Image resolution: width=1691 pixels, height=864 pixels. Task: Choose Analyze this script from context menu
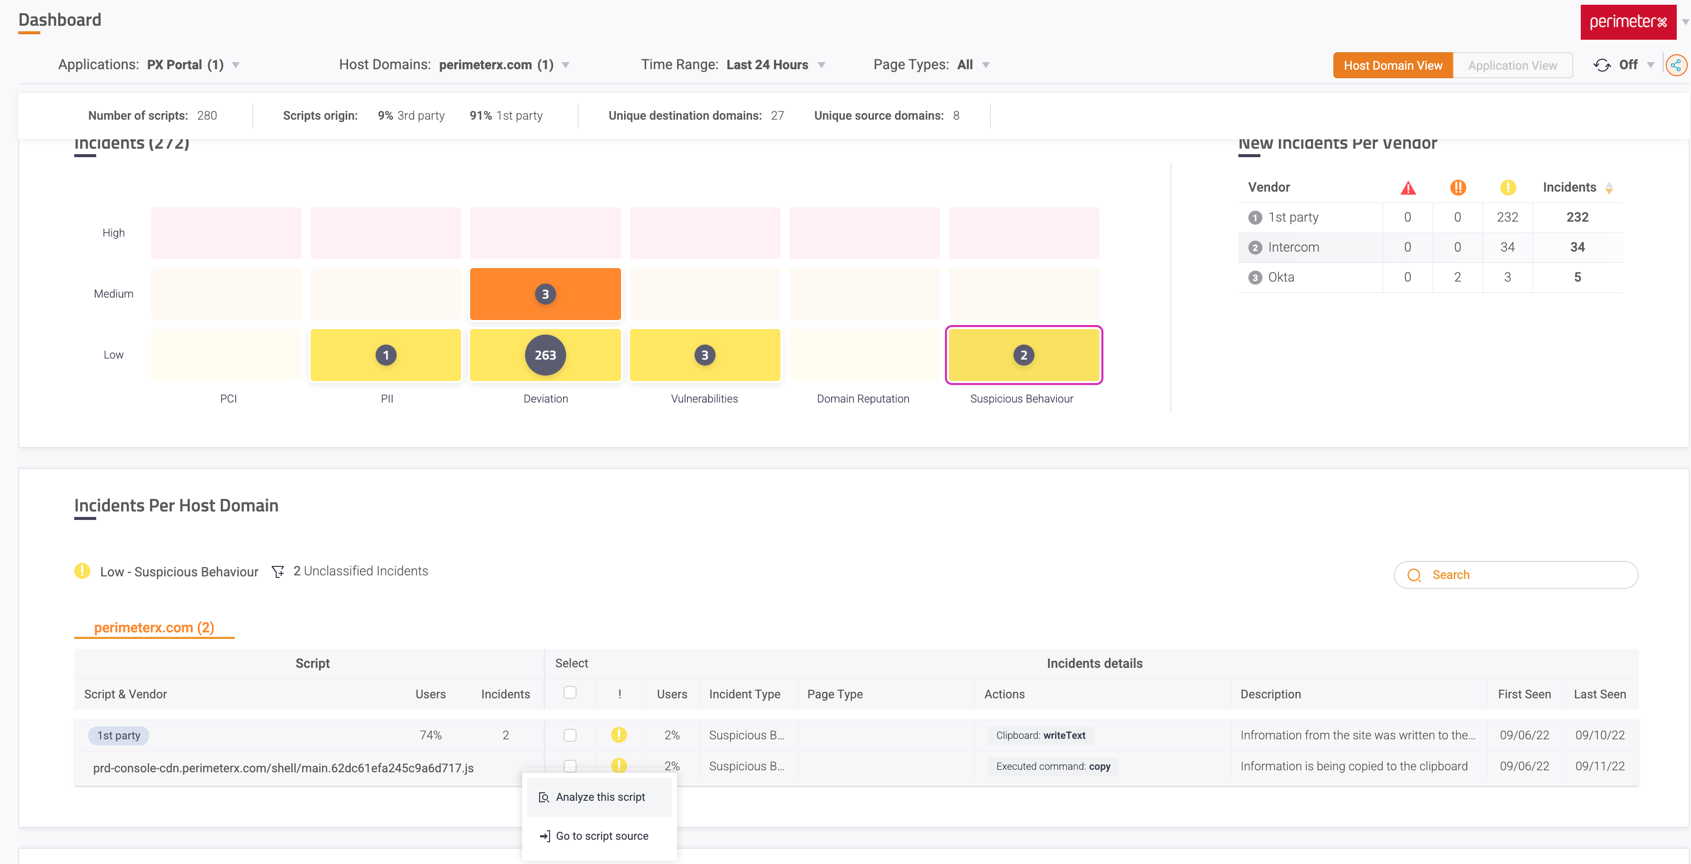coord(600,797)
